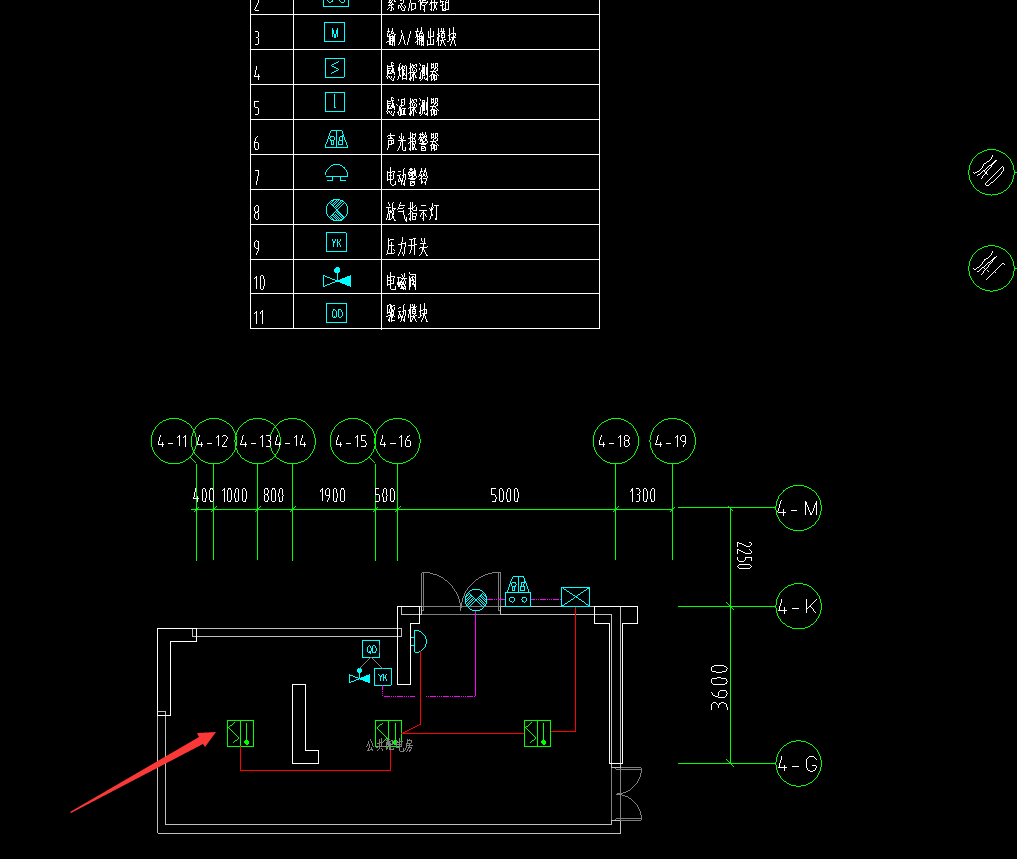Image resolution: width=1017 pixels, height=859 pixels.
Task: Select axis bubble 4-19
Action: click(673, 441)
